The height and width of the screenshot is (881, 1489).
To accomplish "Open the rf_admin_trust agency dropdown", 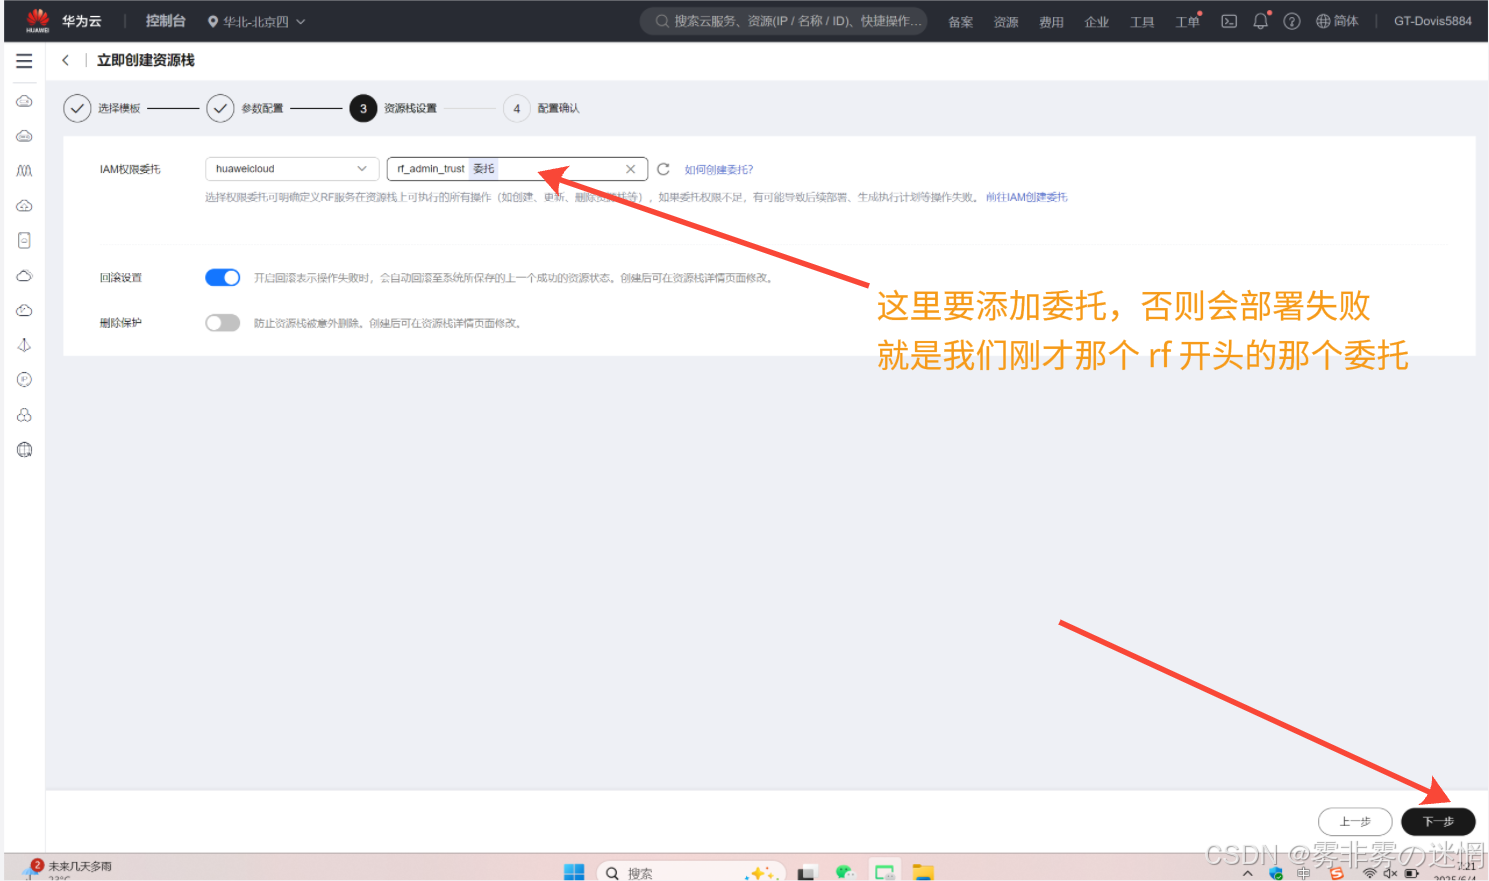I will tap(517, 169).
